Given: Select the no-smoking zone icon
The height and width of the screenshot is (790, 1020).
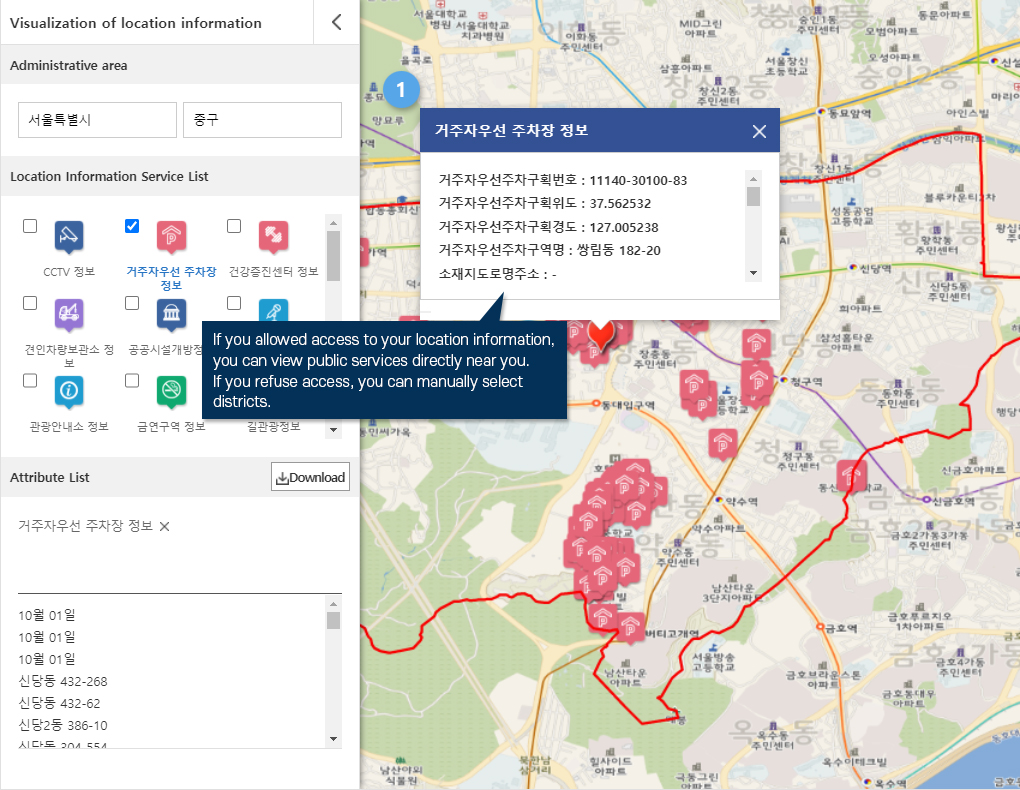Looking at the screenshot, I should click(171, 391).
